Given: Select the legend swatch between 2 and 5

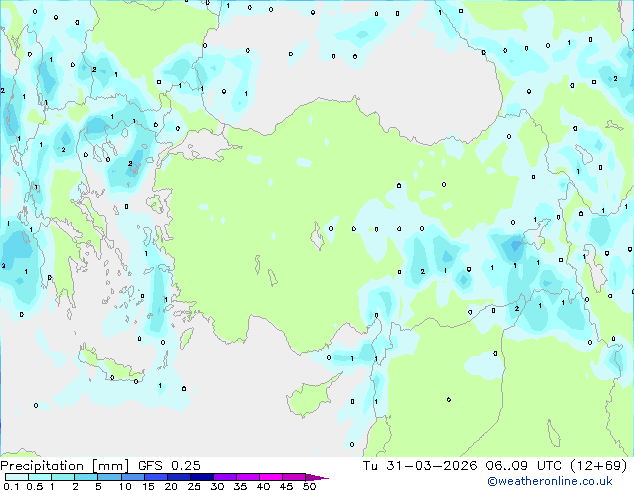Looking at the screenshot, I should 86,477.
